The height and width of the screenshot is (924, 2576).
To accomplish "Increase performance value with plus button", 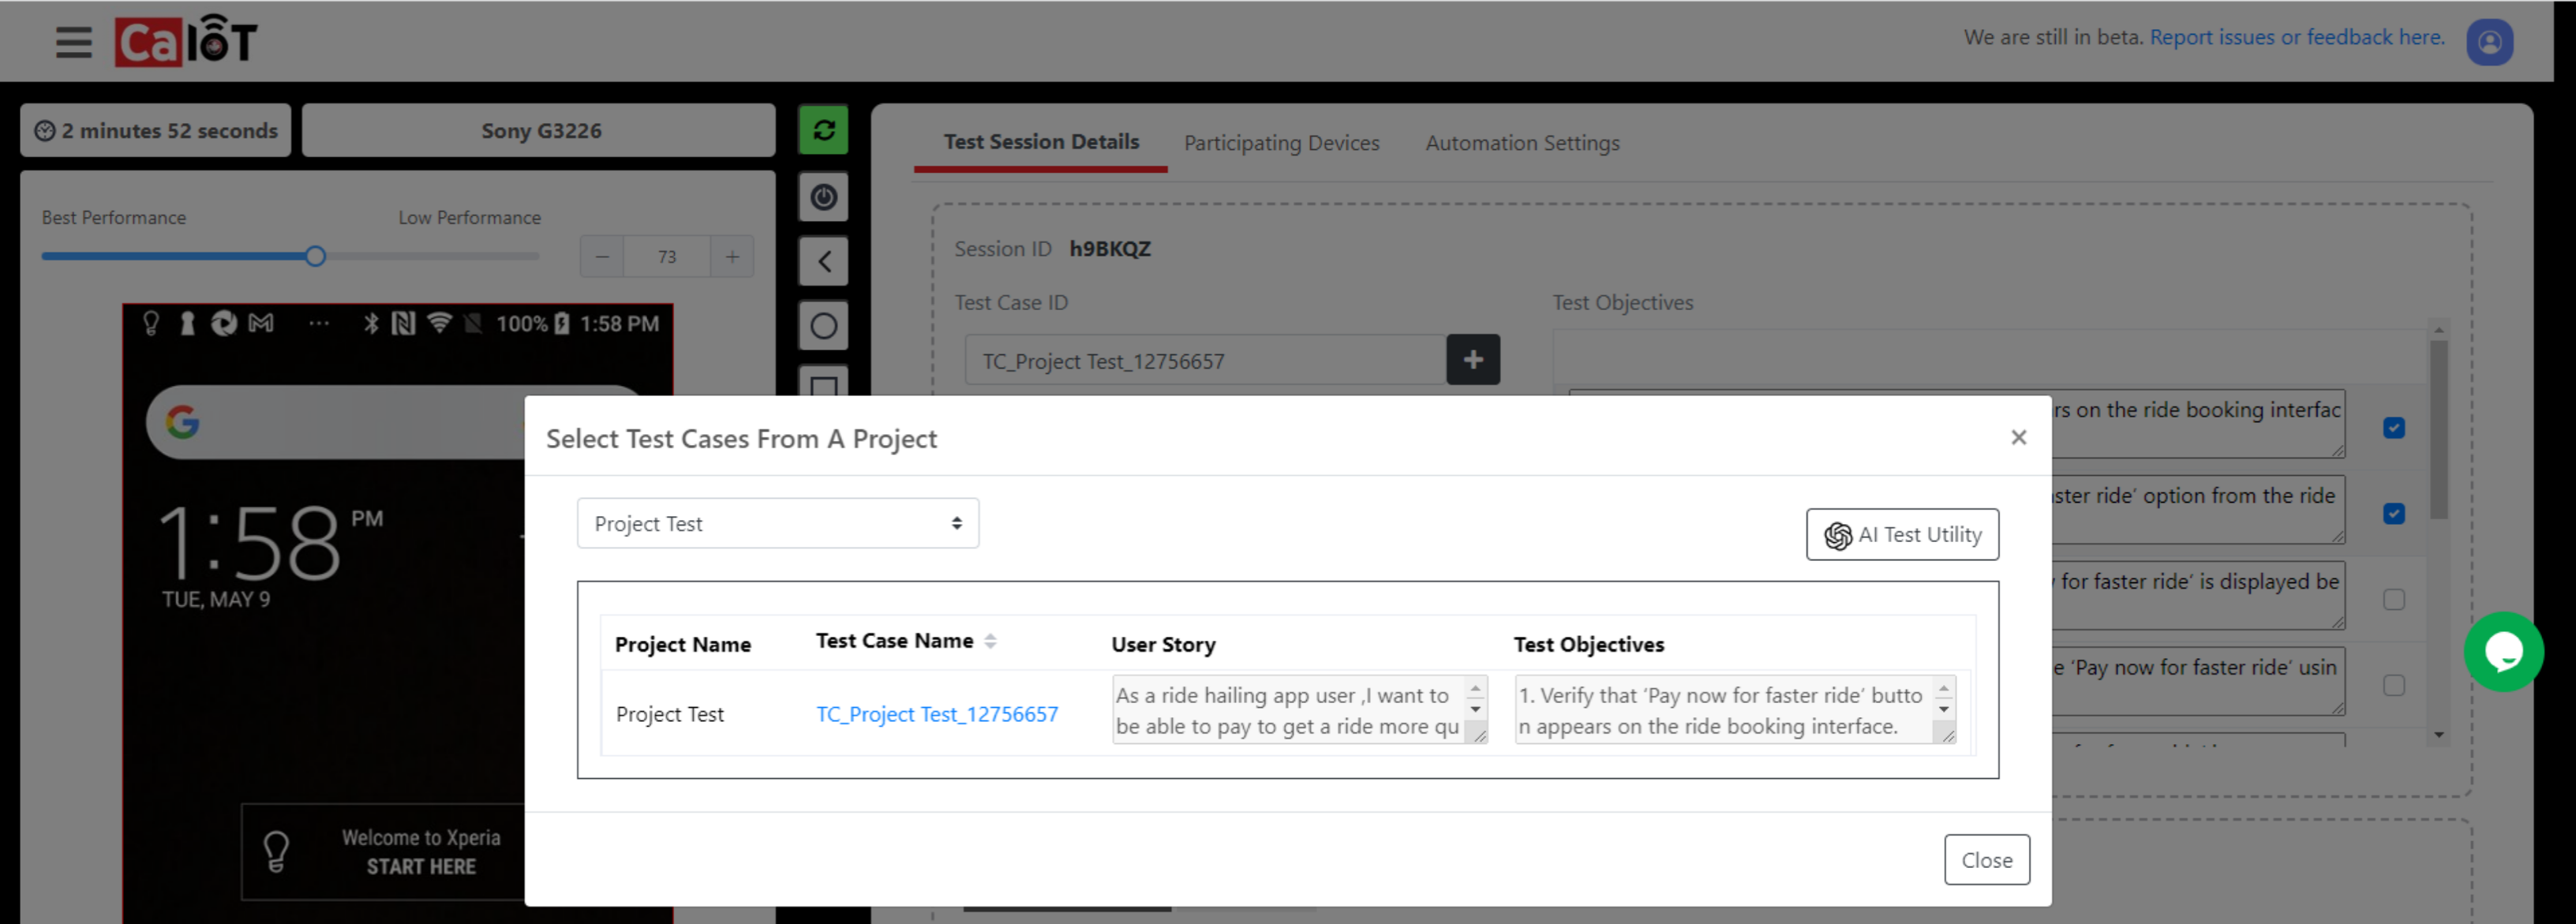I will [x=732, y=257].
